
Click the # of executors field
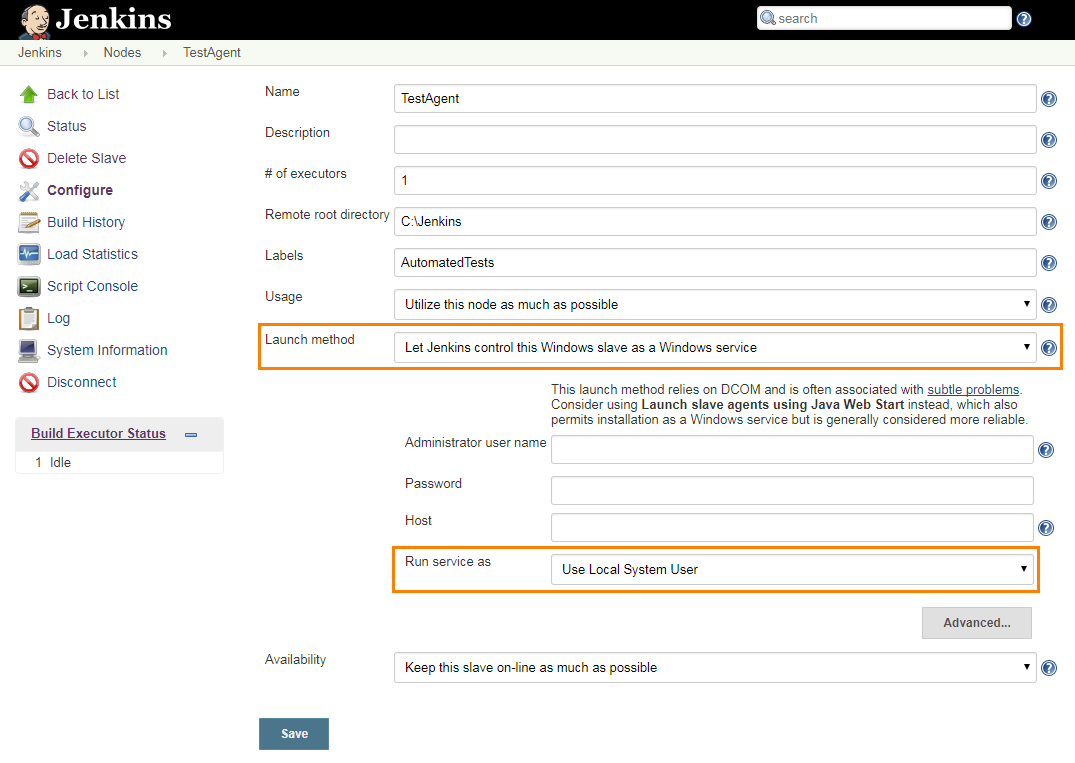(x=715, y=181)
